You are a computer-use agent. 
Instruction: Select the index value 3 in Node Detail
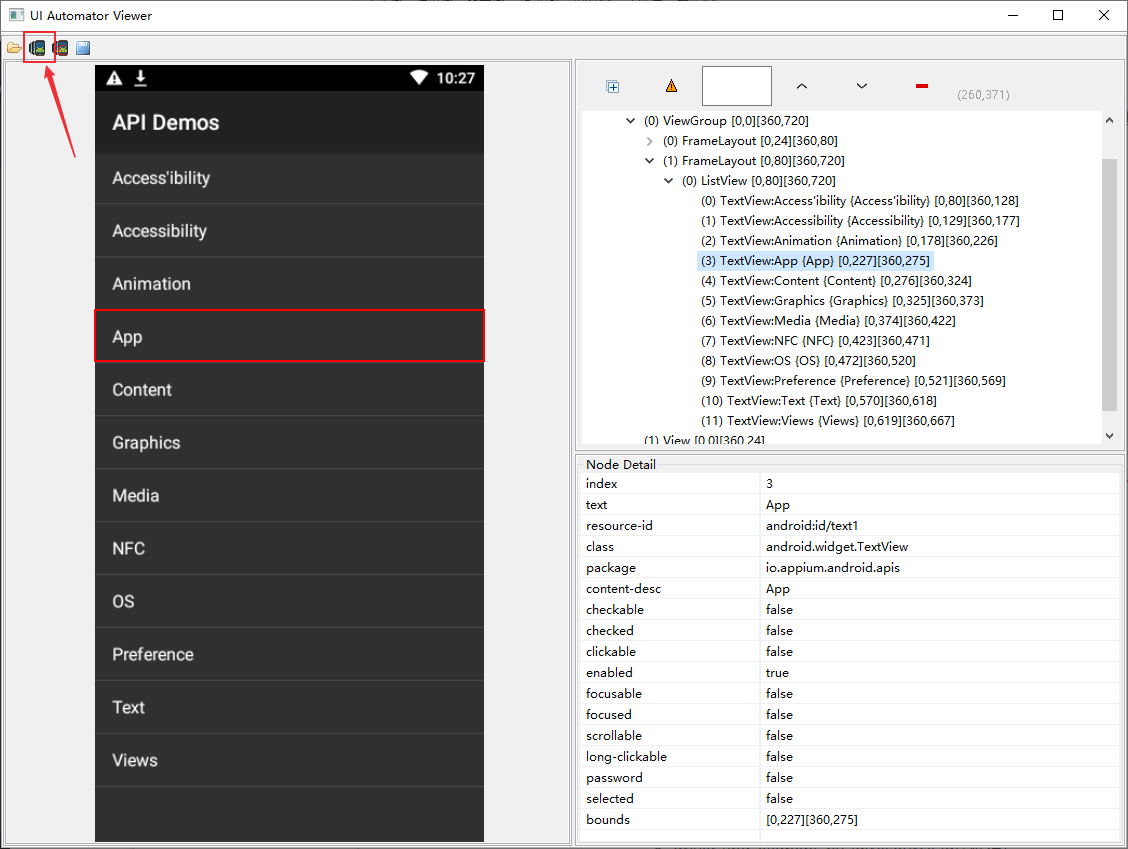pyautogui.click(x=769, y=483)
